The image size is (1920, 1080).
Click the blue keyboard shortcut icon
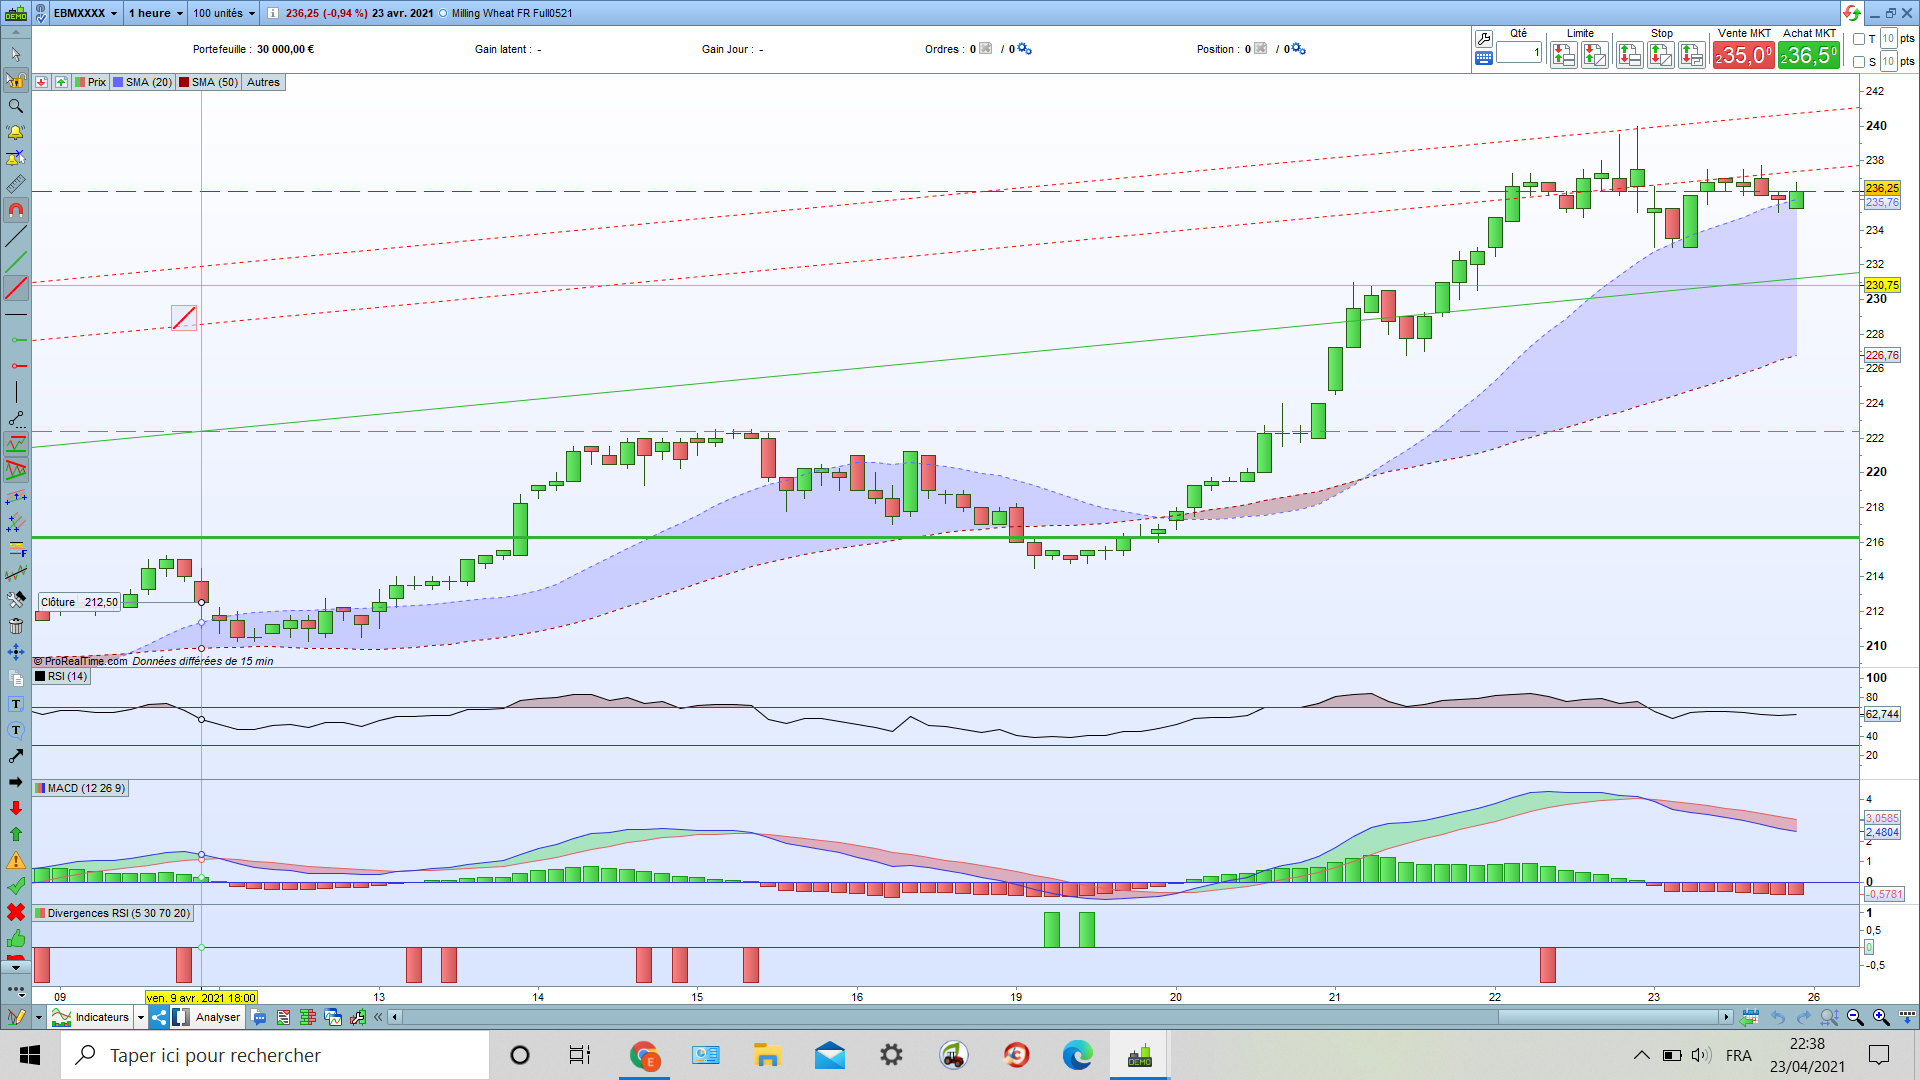click(1484, 58)
